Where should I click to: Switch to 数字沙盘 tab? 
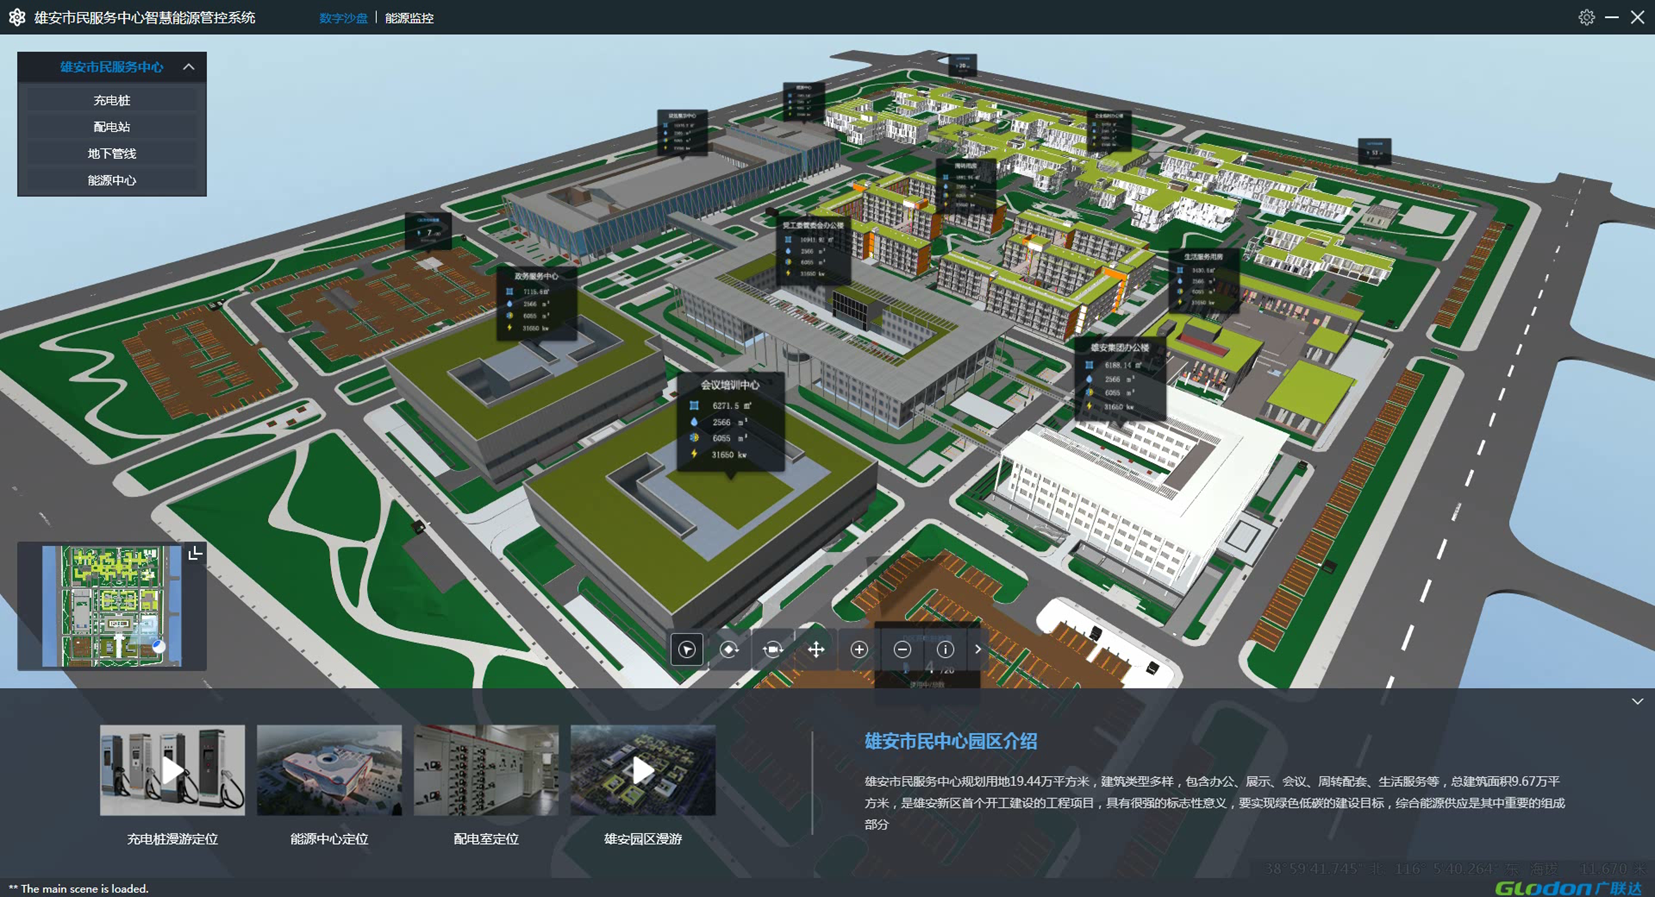pos(343,18)
